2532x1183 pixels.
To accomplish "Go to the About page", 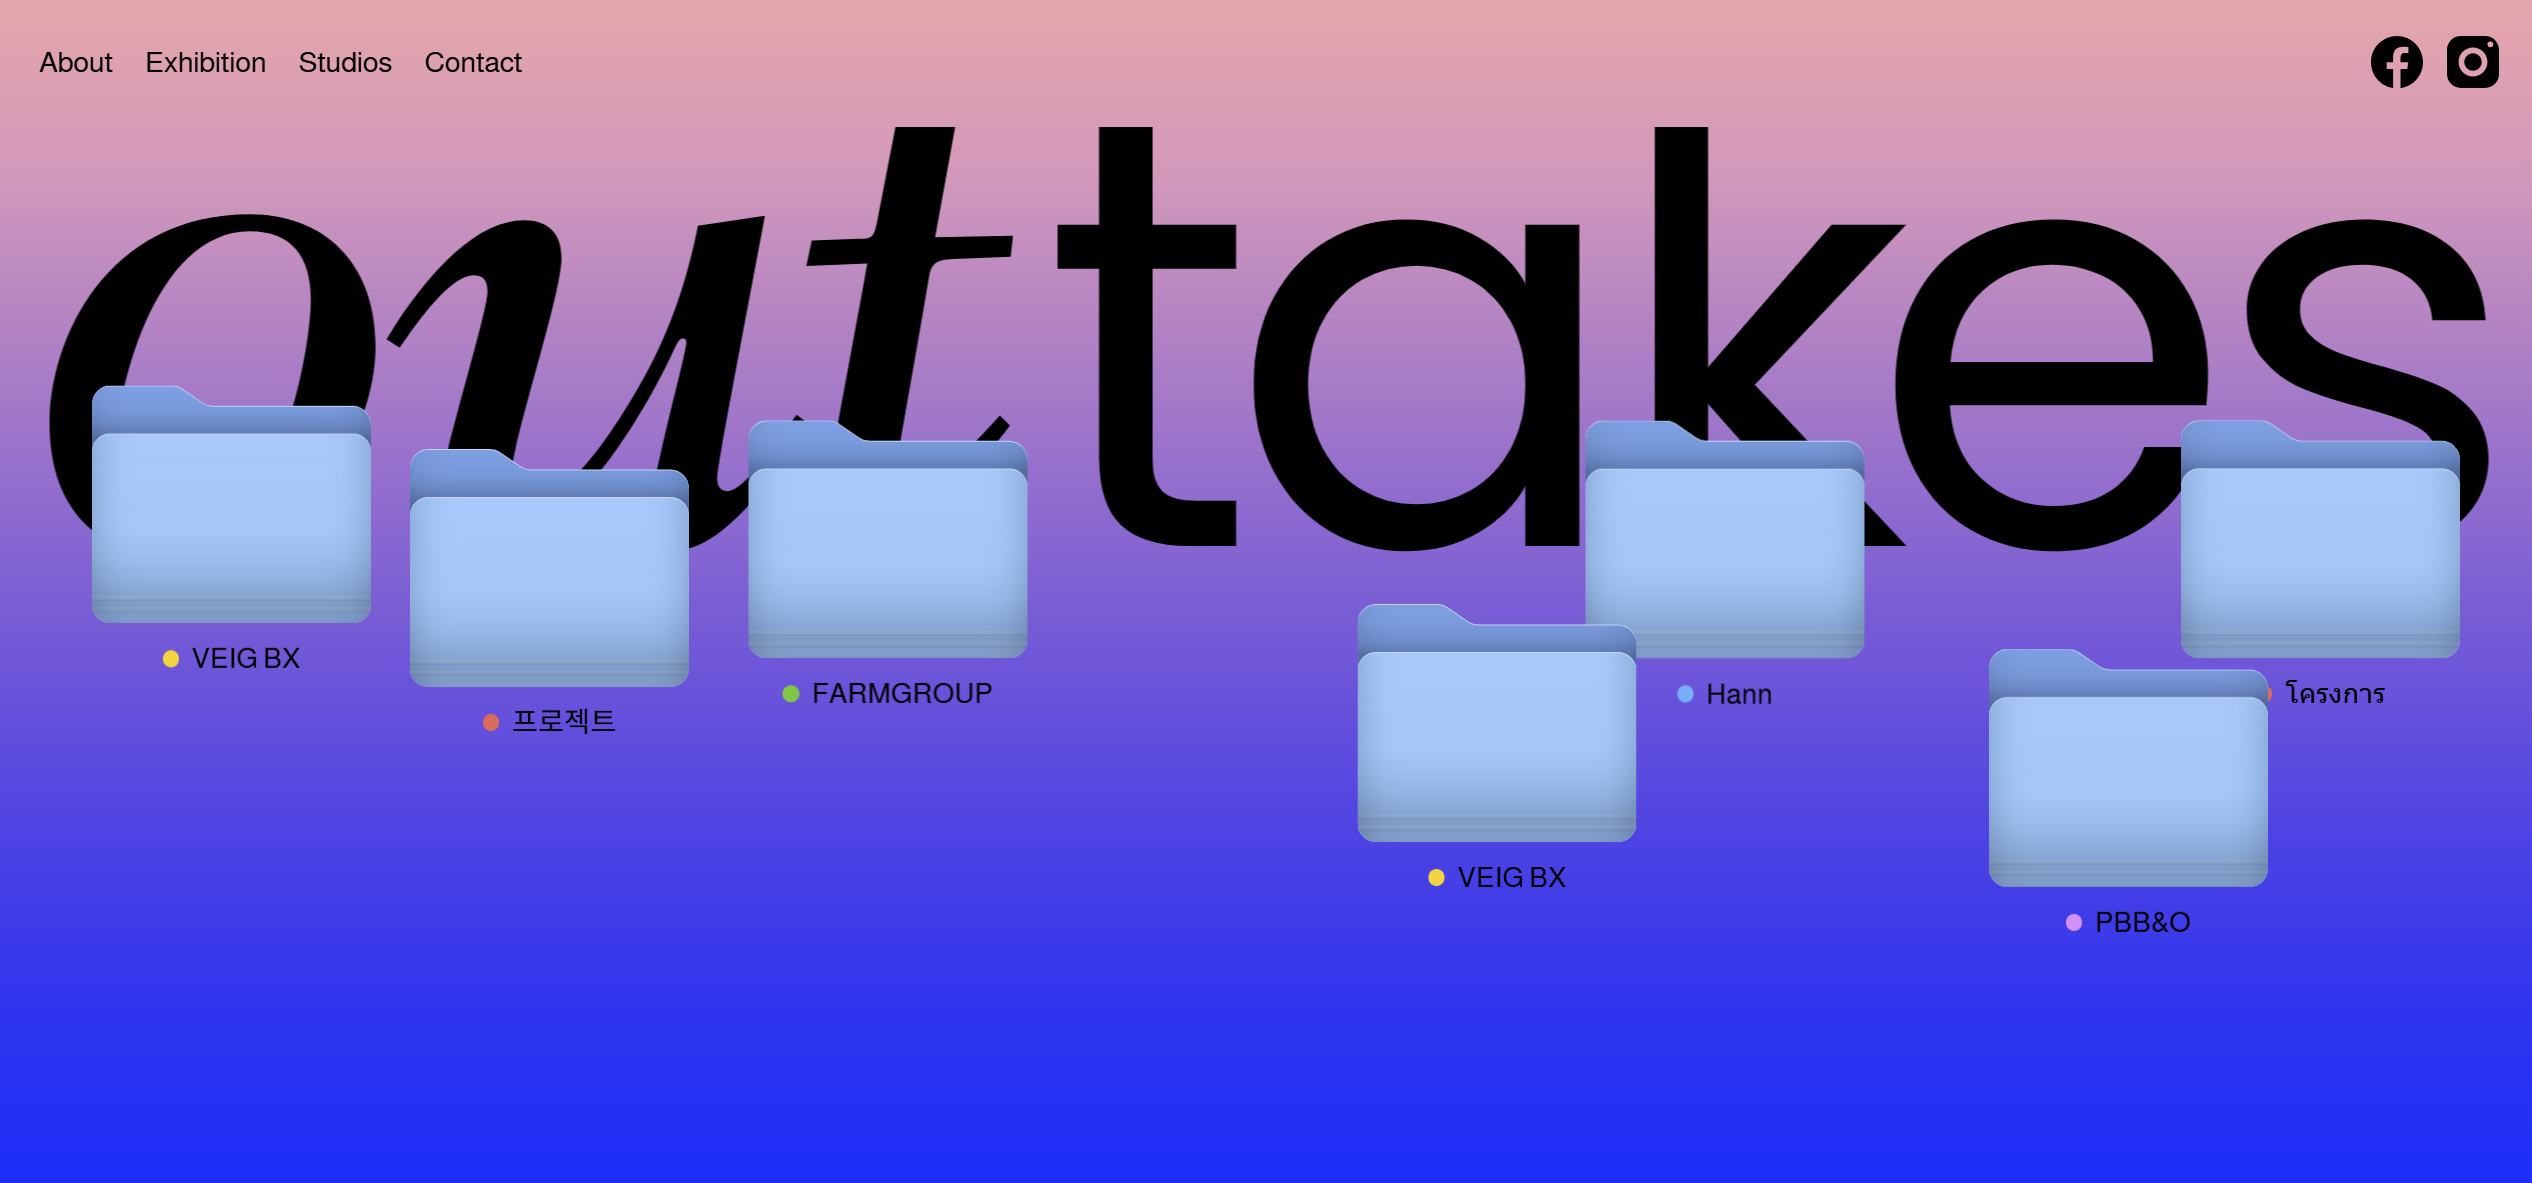I will 76,63.
